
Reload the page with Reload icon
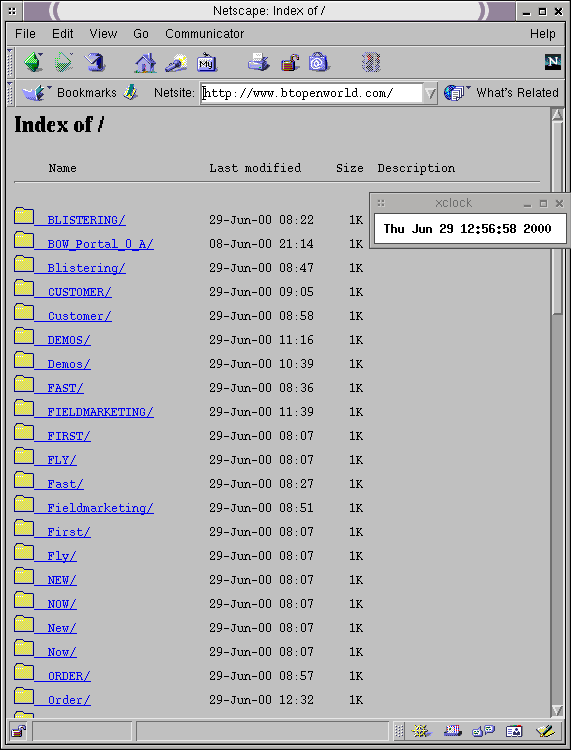tap(95, 62)
